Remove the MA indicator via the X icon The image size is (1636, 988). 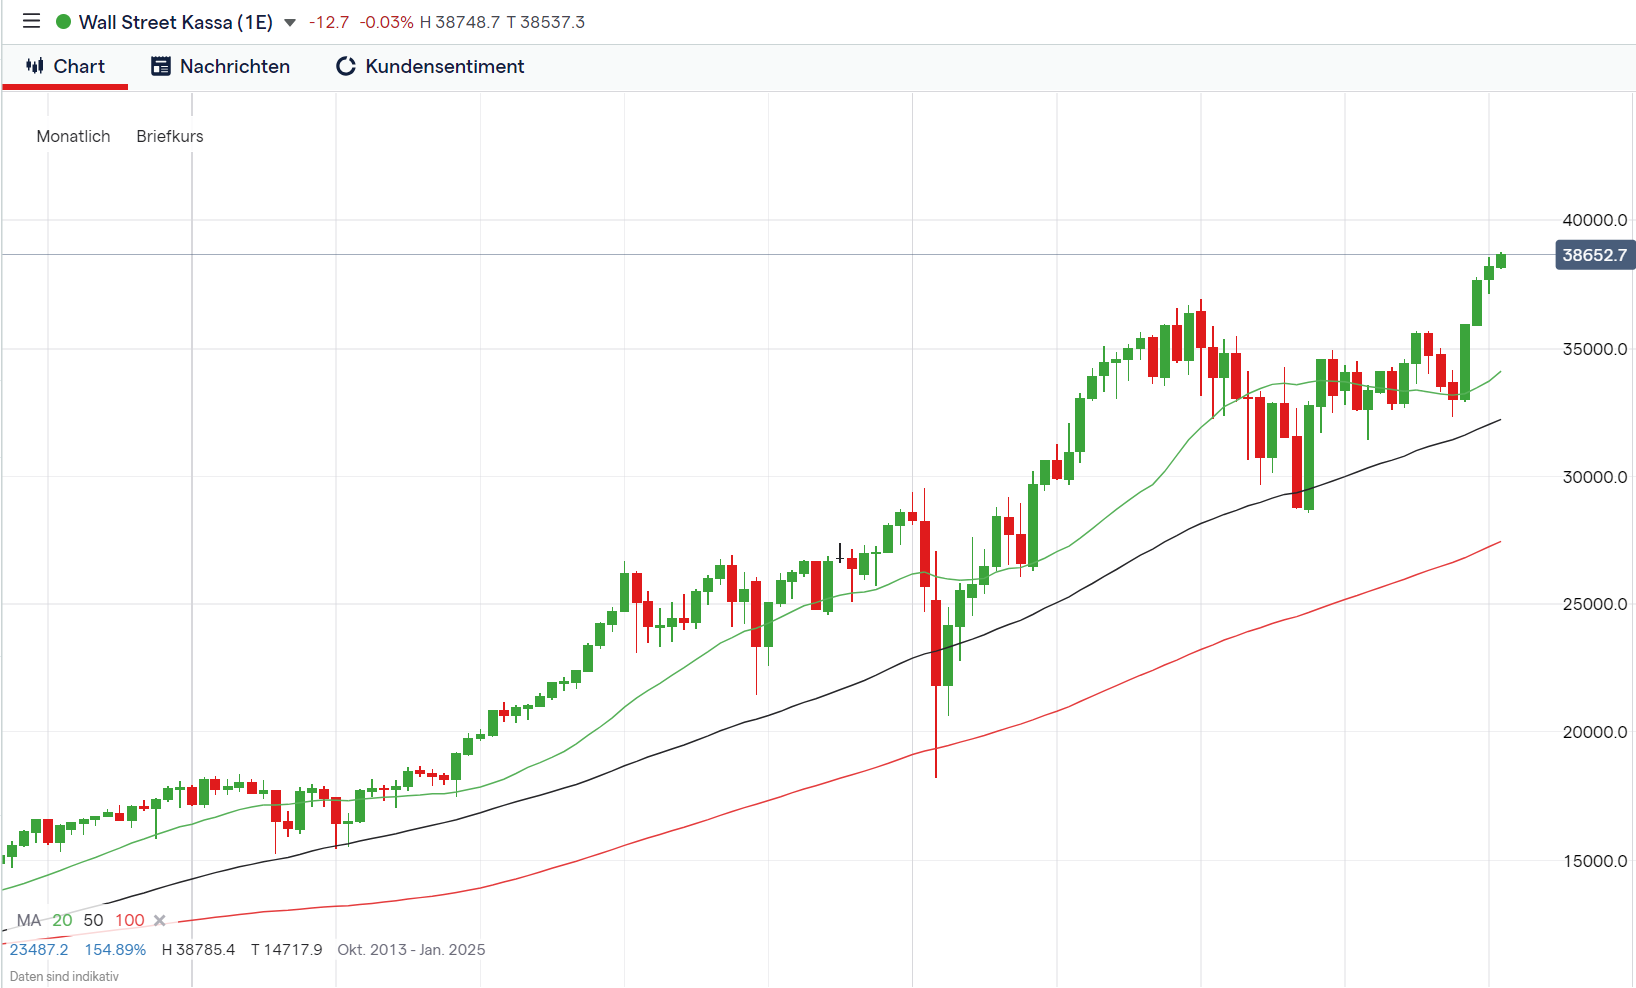[x=159, y=920]
